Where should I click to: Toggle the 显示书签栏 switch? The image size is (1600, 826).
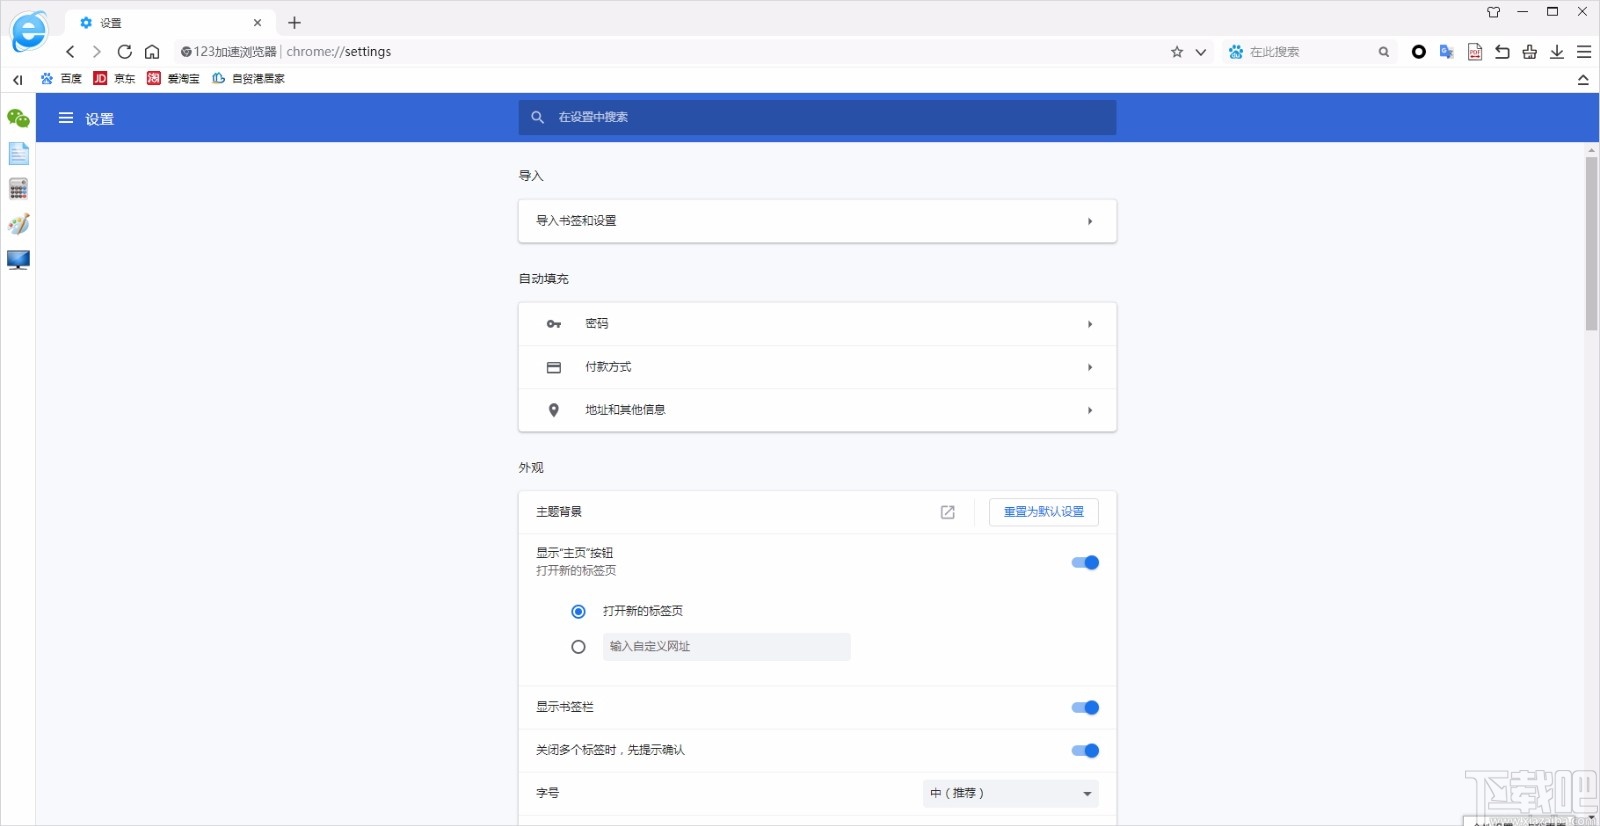coord(1085,707)
